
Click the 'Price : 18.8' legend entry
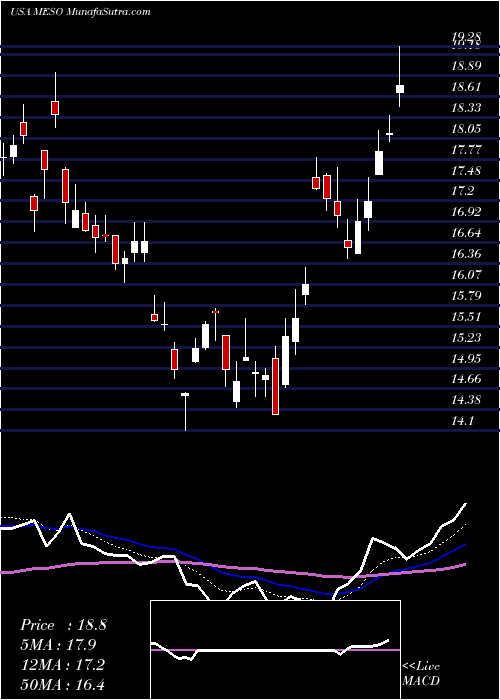[63, 625]
